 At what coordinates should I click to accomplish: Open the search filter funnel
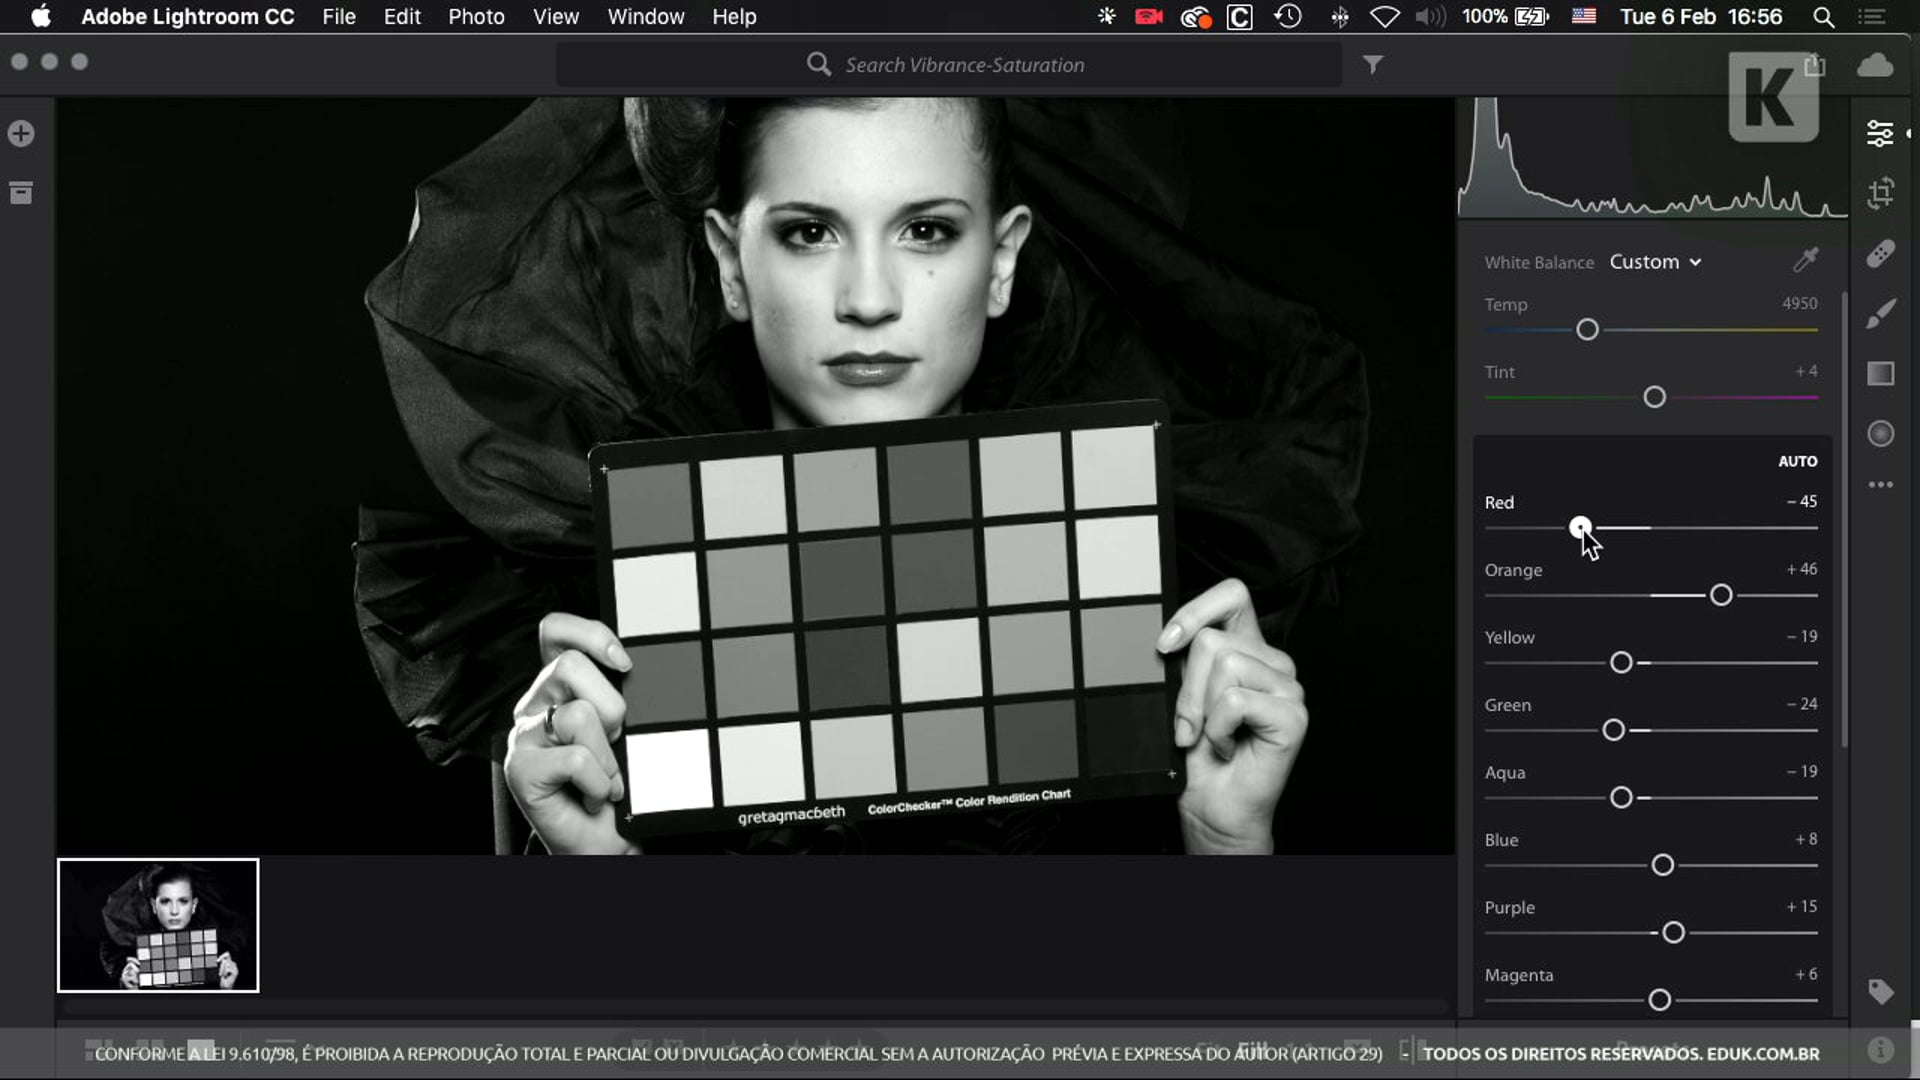[1373, 65]
